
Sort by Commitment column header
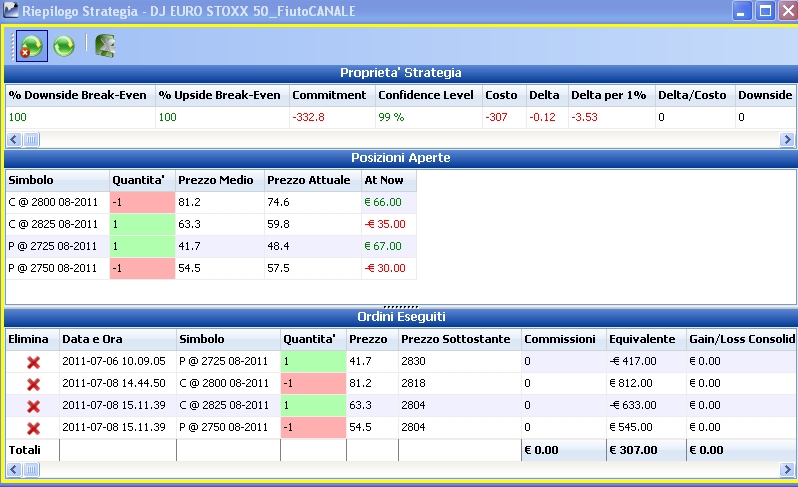pos(329,95)
